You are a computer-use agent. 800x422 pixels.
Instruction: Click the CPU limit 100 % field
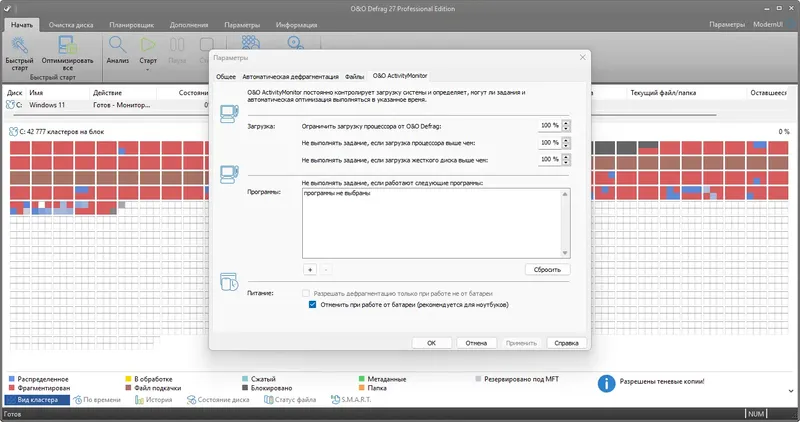click(550, 126)
